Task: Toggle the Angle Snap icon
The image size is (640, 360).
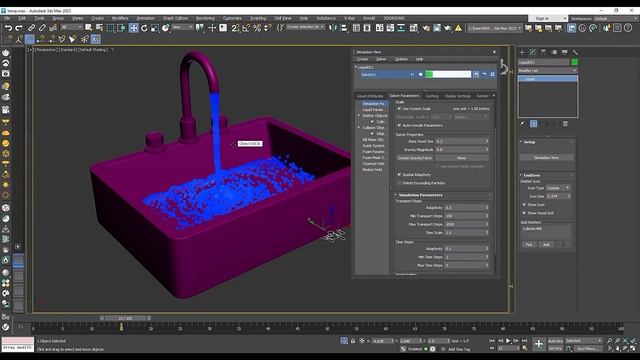Action: click(x=246, y=28)
